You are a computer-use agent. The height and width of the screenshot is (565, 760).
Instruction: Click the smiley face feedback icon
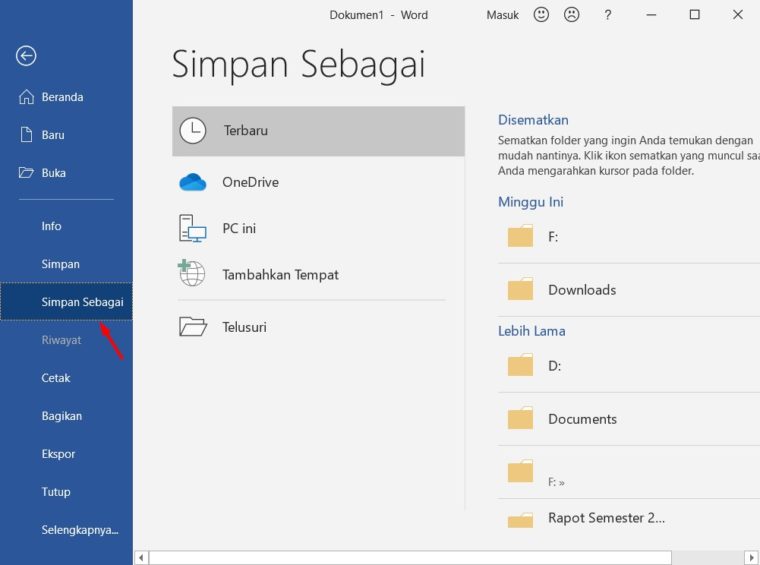pos(541,15)
